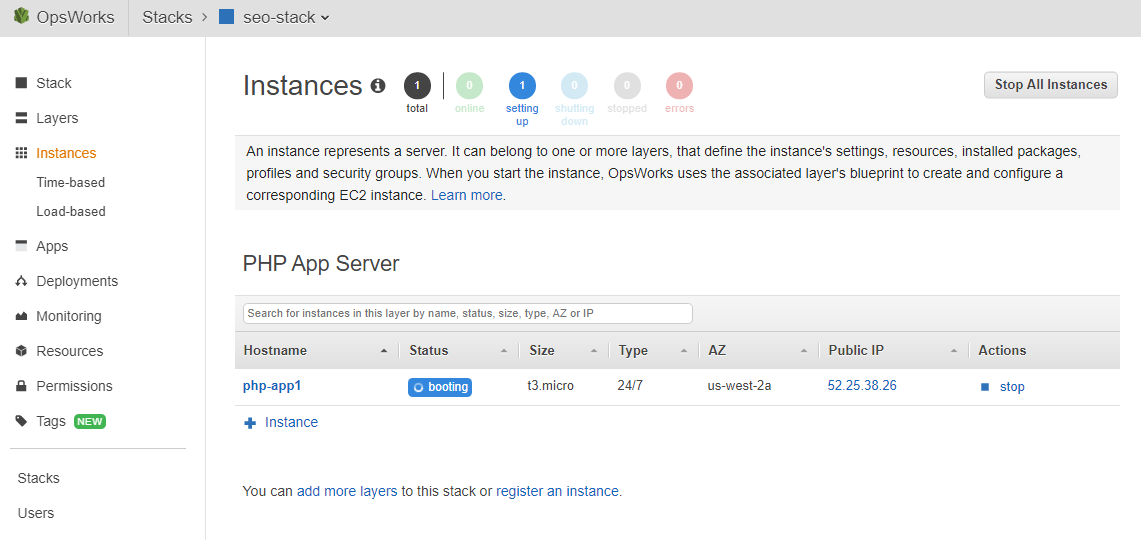Open php-app1 hostname link

(271, 386)
